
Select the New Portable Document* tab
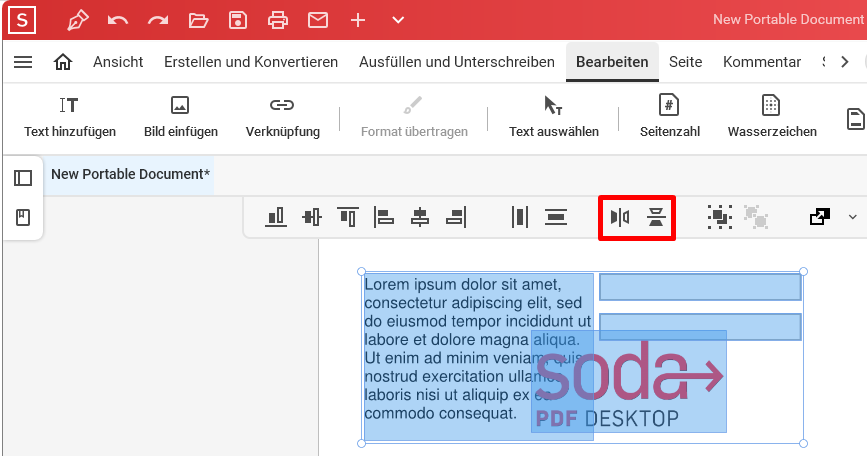pos(130,174)
